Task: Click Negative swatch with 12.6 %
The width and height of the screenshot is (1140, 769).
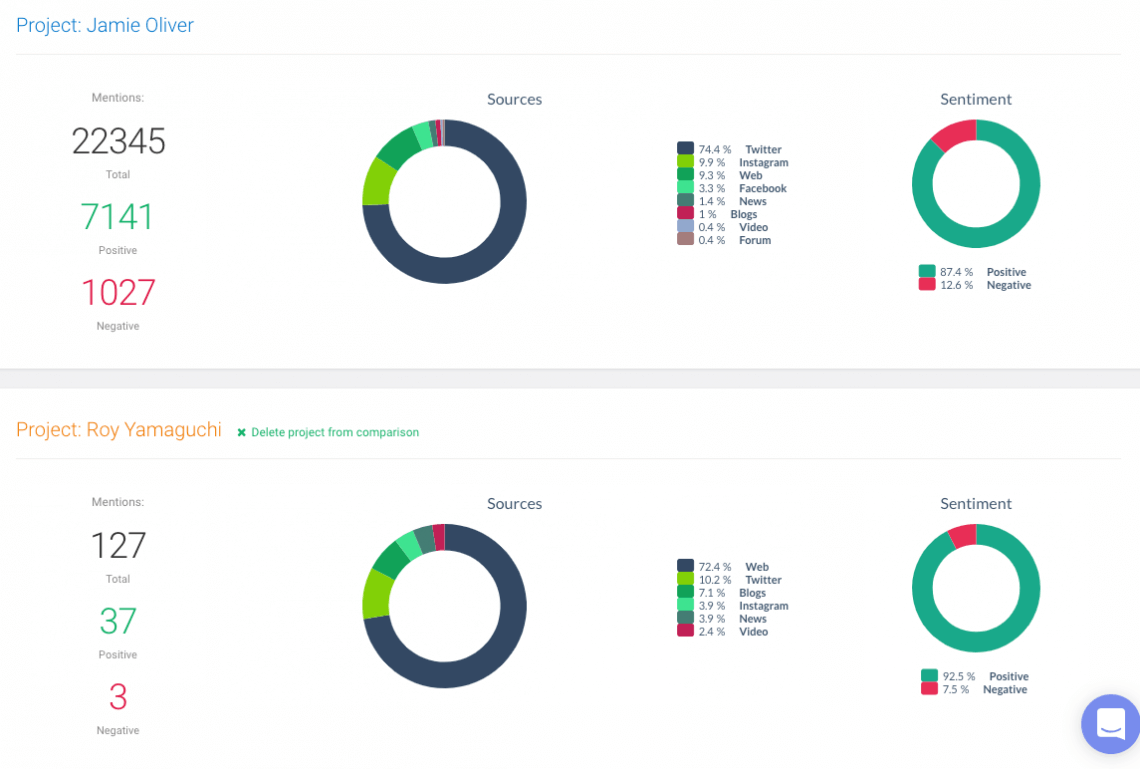Action: point(926,284)
